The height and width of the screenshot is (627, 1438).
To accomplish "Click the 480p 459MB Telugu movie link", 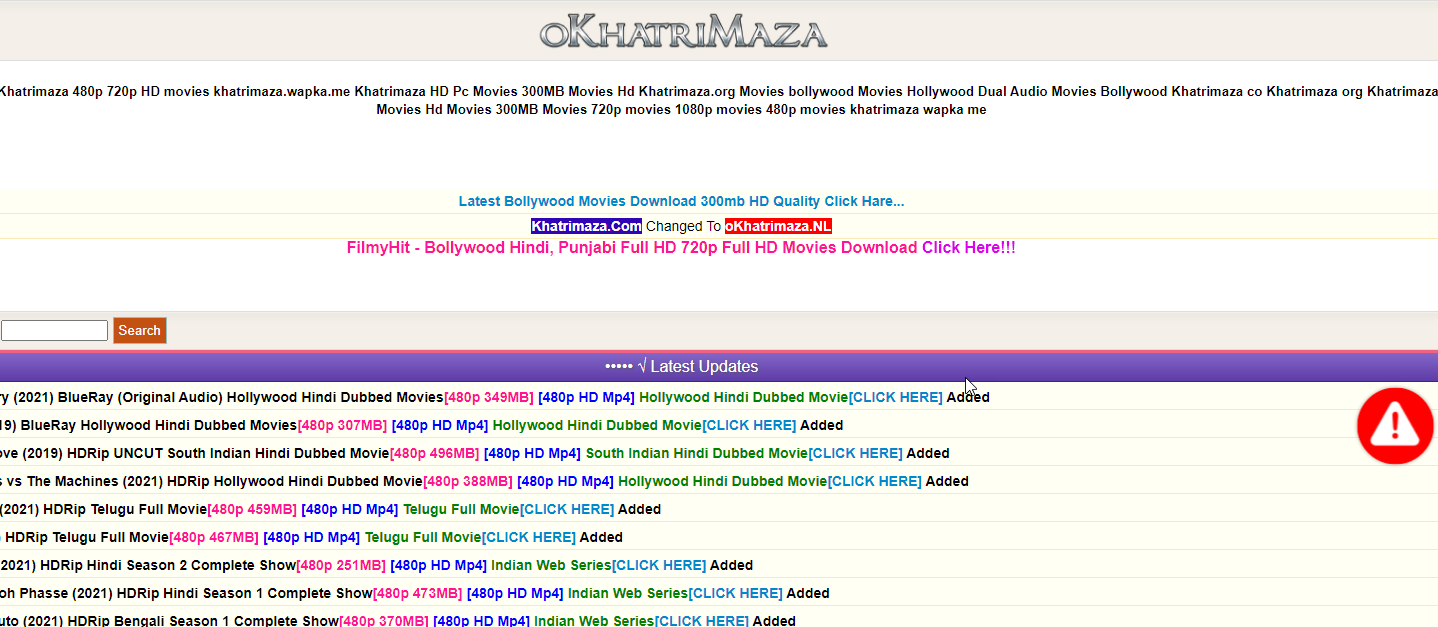I will [252, 509].
